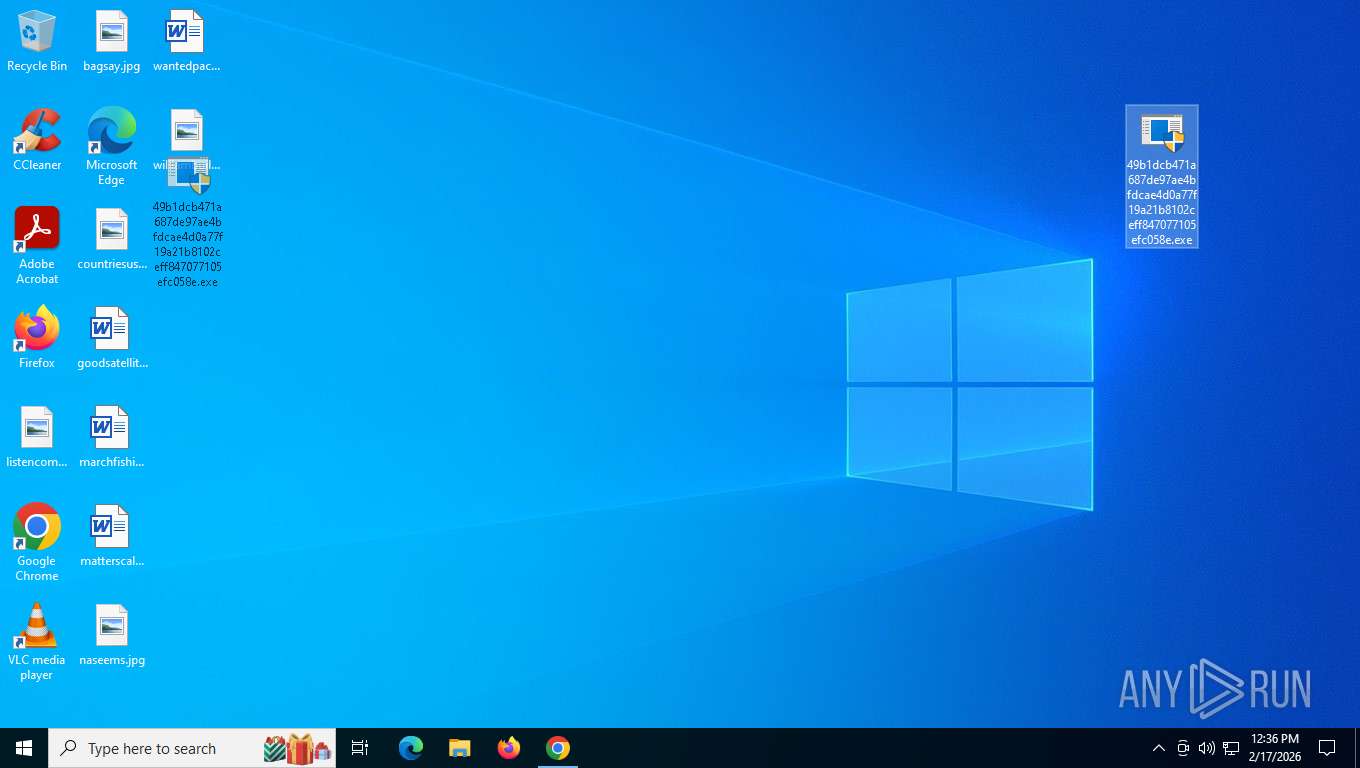The image size is (1360, 768).
Task: Select the Firefox desktop shortcut
Action: click(37, 338)
